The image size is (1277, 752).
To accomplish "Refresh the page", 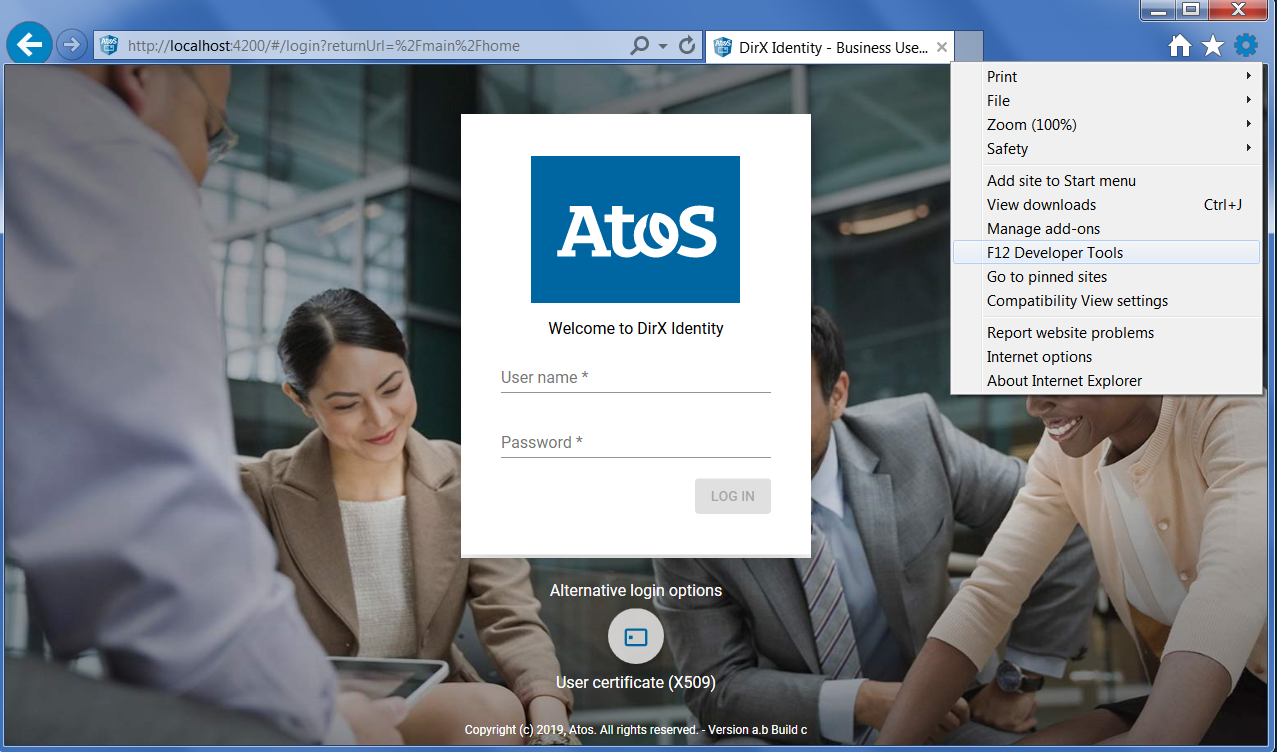I will pos(686,45).
